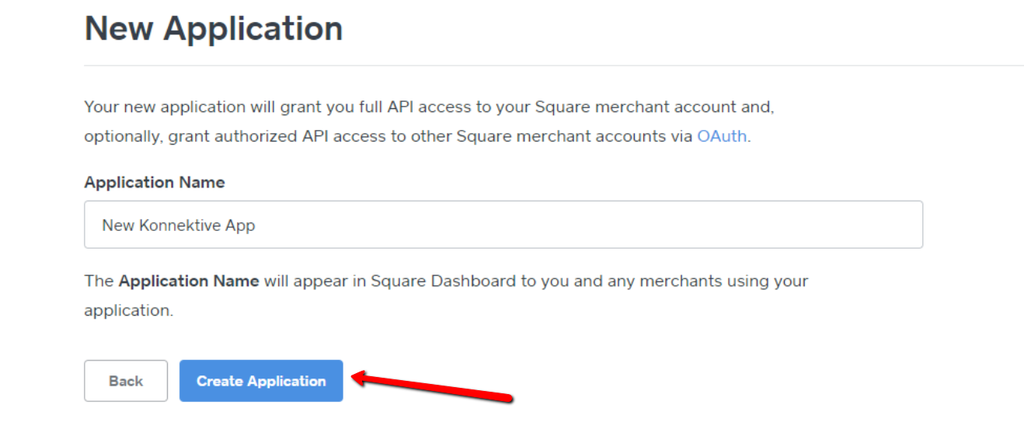Click the red arrowhead tip near the button
The height and width of the screenshot is (444, 1024).
(x=356, y=379)
